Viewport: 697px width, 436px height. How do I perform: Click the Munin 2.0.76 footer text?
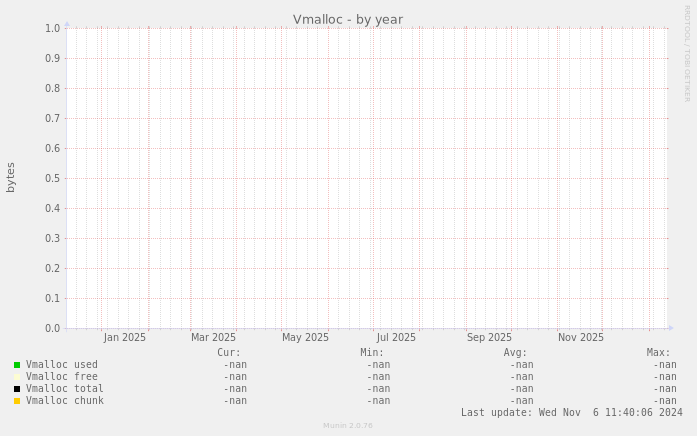click(x=347, y=426)
